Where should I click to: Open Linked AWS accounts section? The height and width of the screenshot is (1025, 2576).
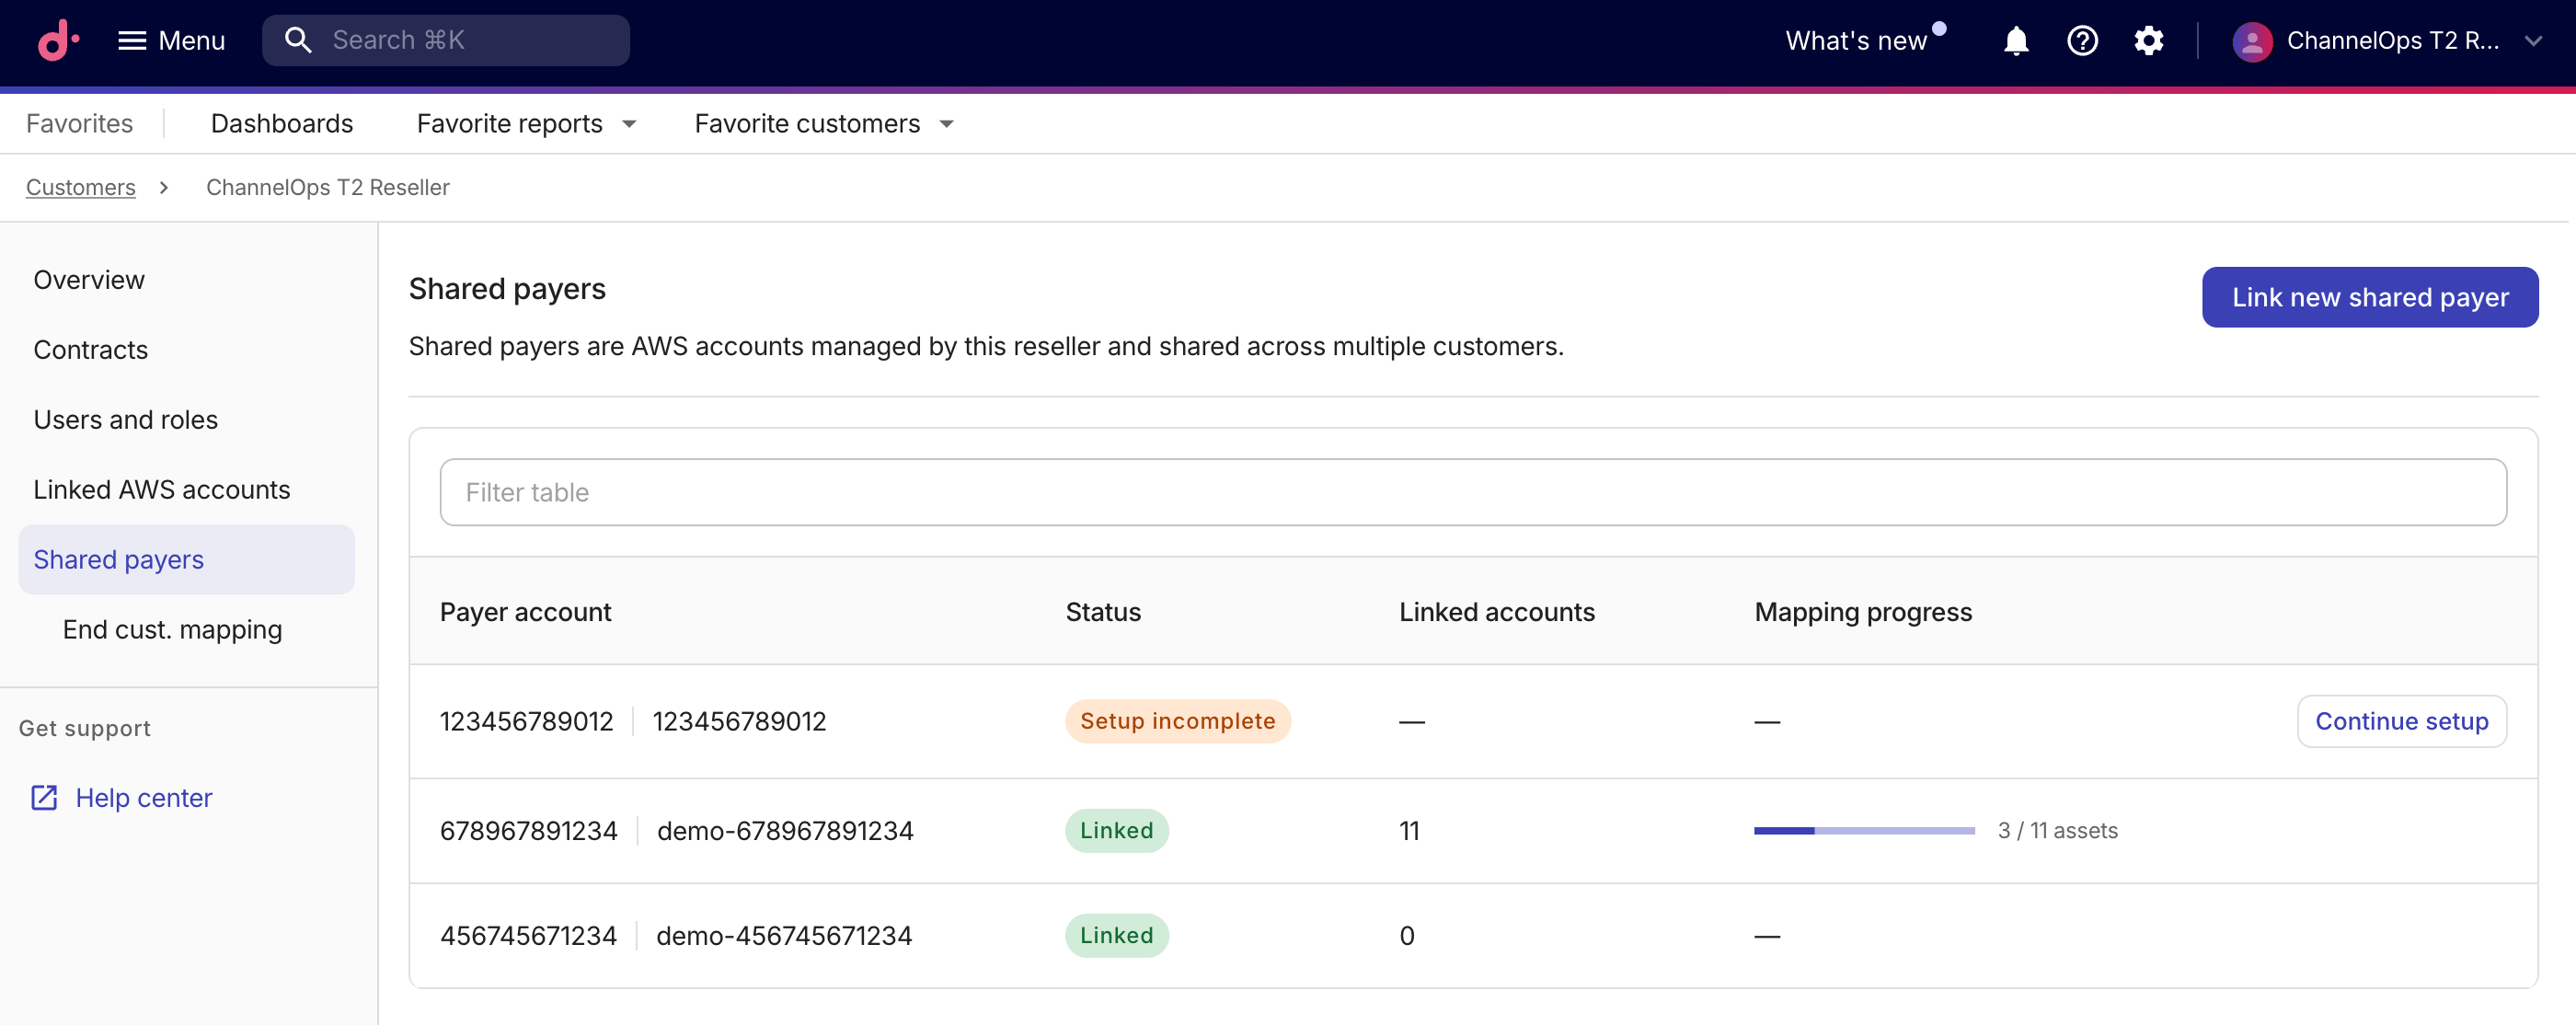tap(162, 489)
